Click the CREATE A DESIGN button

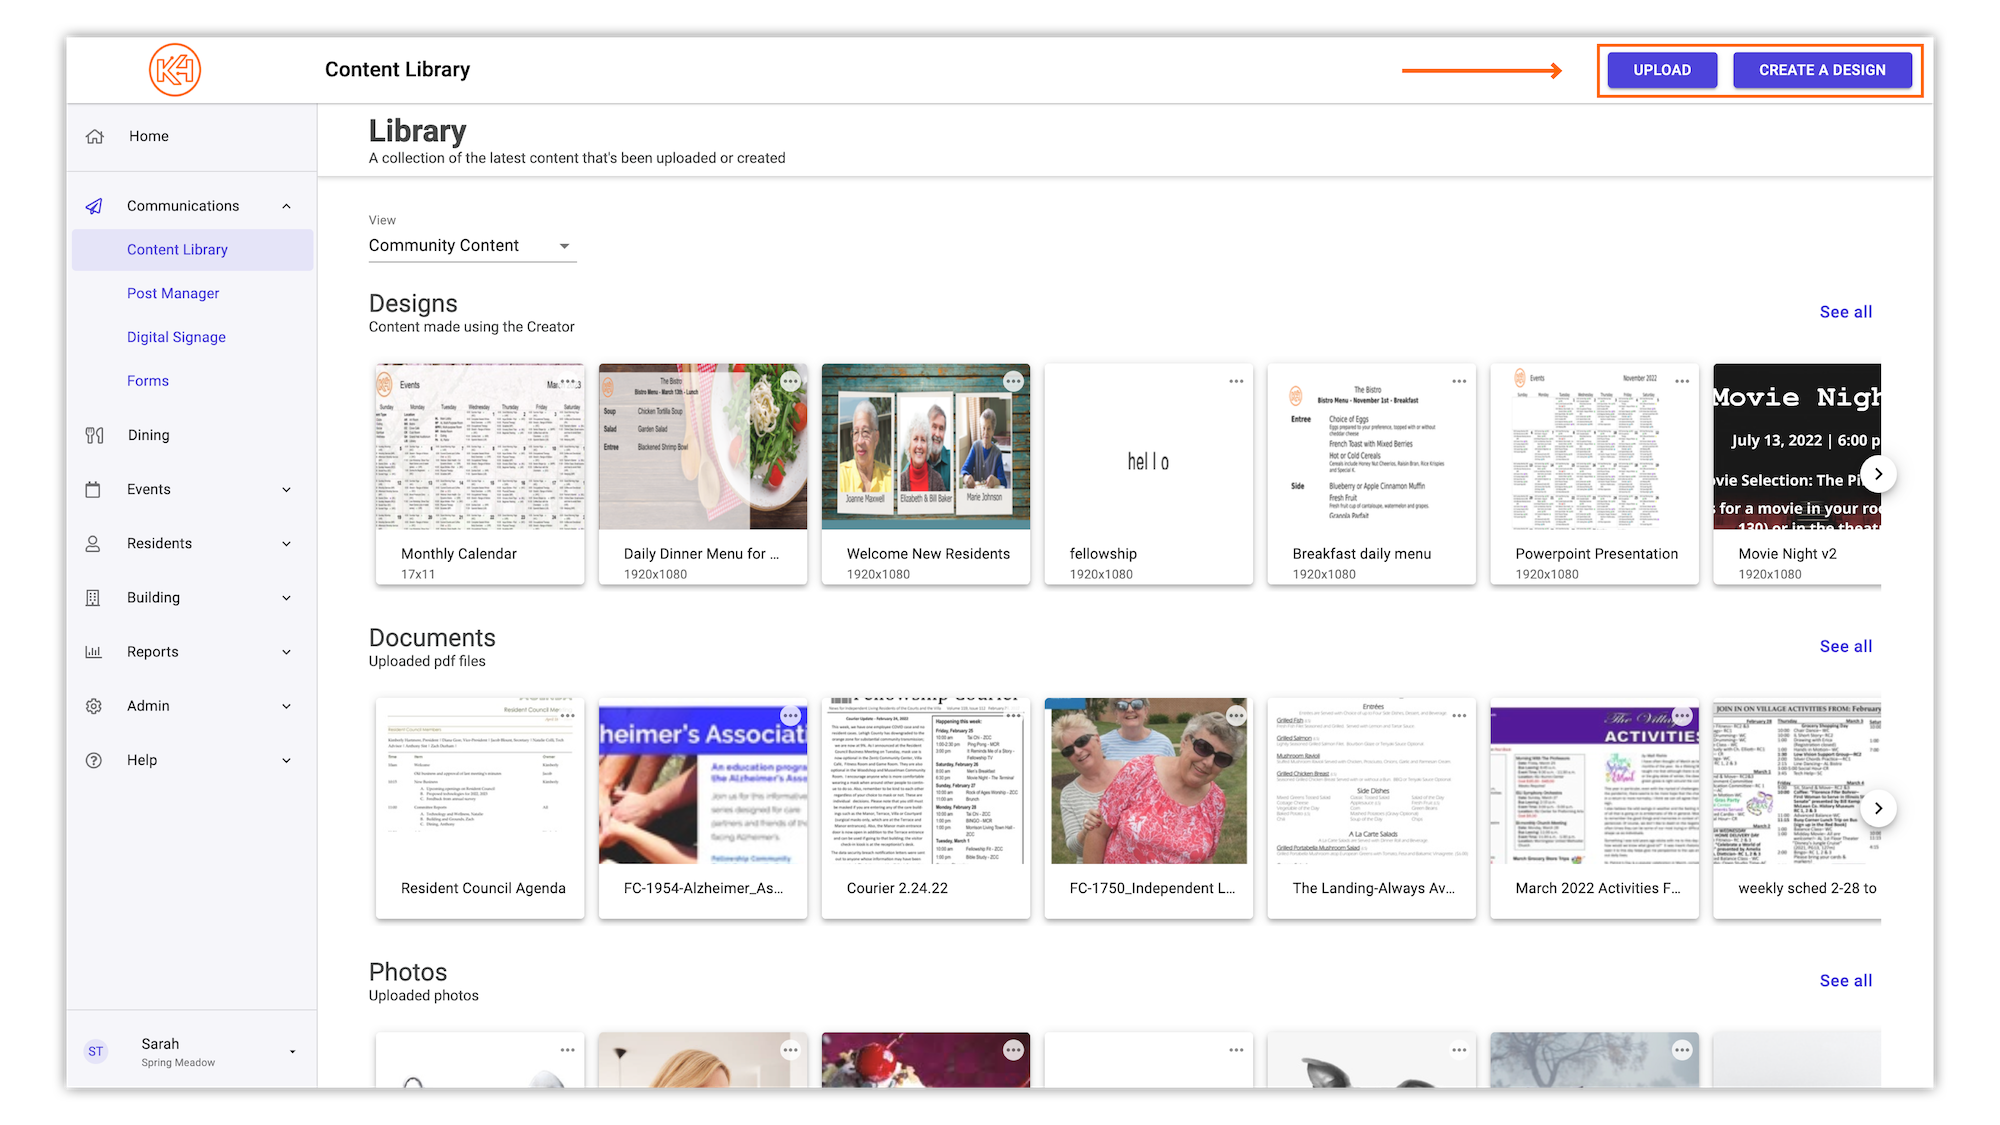(x=1822, y=70)
